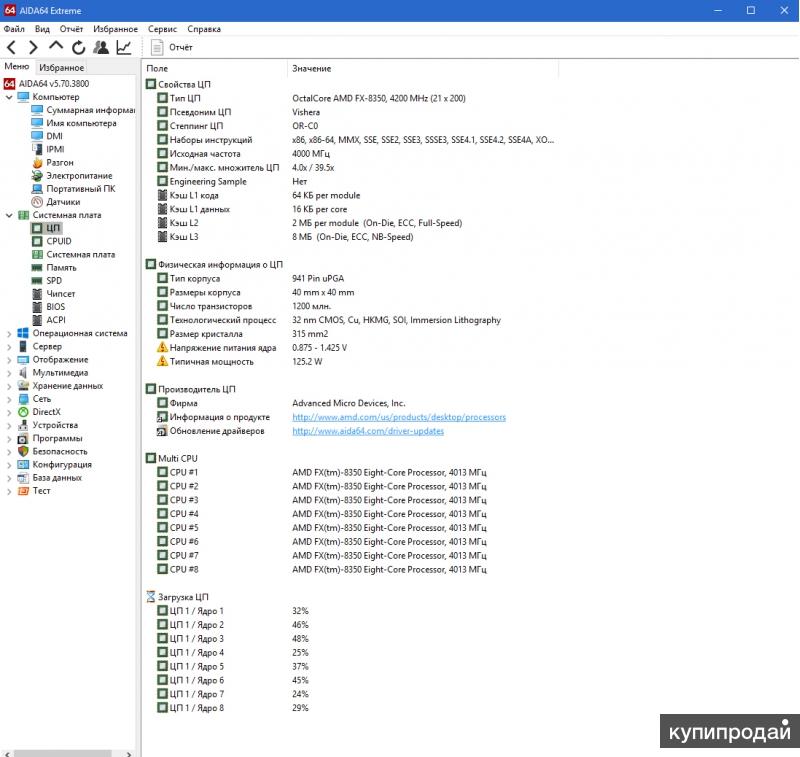Select the AIDA64 v5.70.3800 root item
Image resolution: width=800 pixels, height=757 pixels.
pos(46,84)
